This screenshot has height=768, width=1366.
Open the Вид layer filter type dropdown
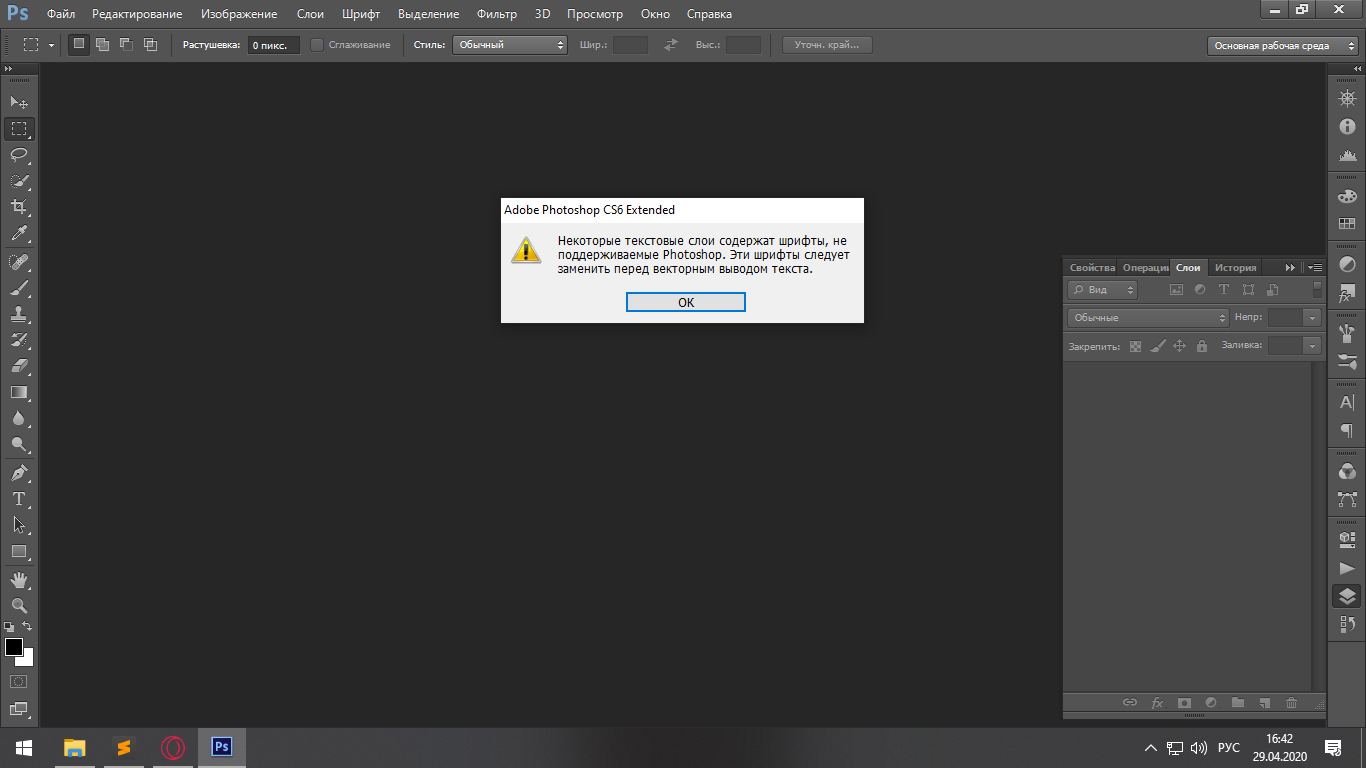click(1103, 290)
